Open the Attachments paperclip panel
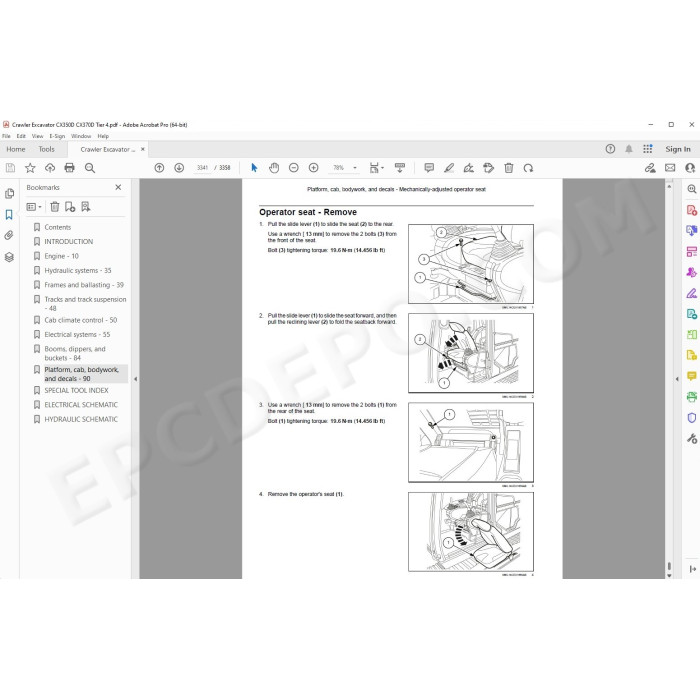The height and width of the screenshot is (700, 700). [x=9, y=236]
